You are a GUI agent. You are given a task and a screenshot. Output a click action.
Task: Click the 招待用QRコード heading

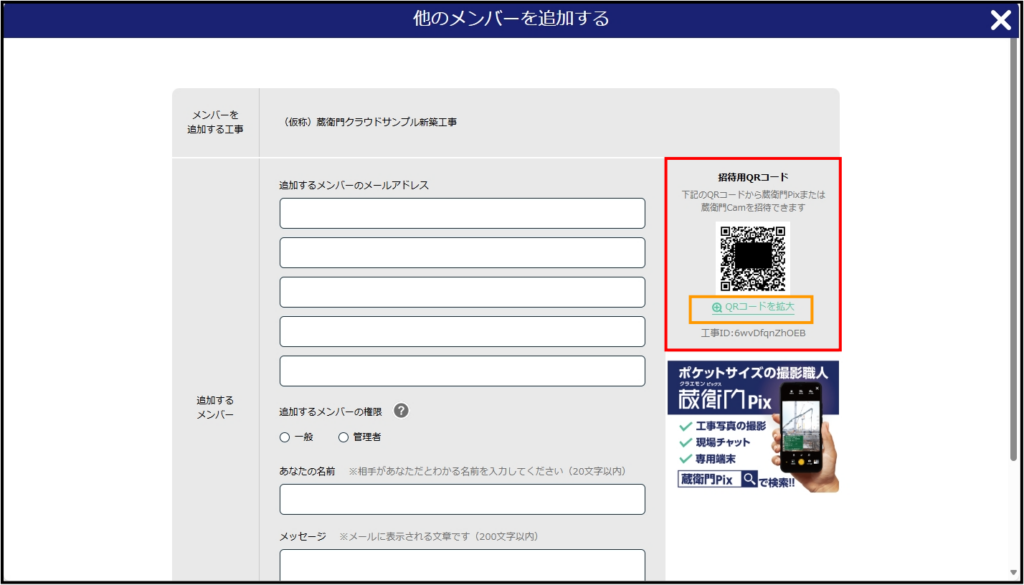[x=752, y=177]
